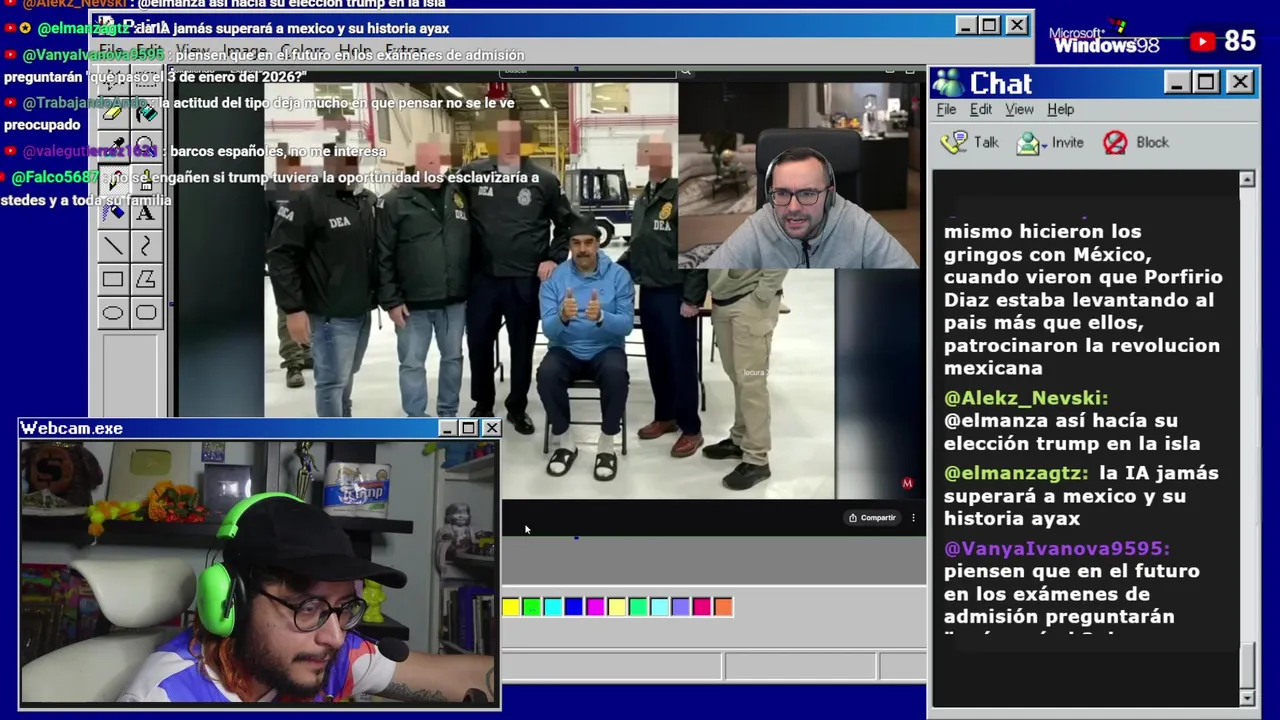This screenshot has height=720, width=1280.
Task: Pick the crimson pink color swatch
Action: pyautogui.click(x=702, y=606)
